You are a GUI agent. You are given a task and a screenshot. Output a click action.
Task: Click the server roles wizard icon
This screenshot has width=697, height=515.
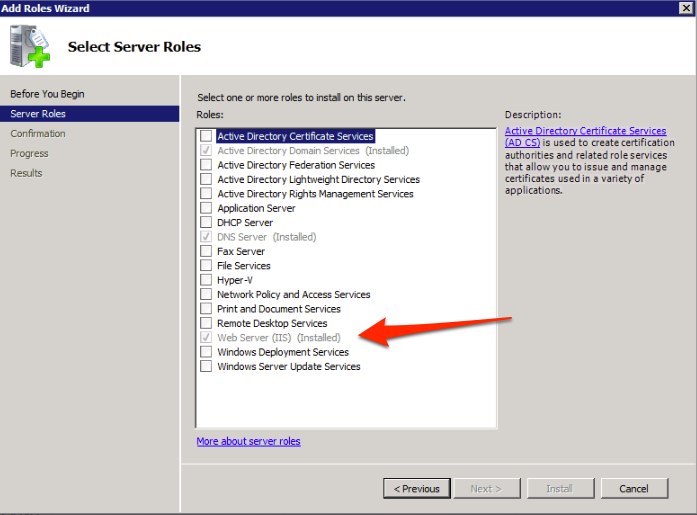[x=30, y=46]
